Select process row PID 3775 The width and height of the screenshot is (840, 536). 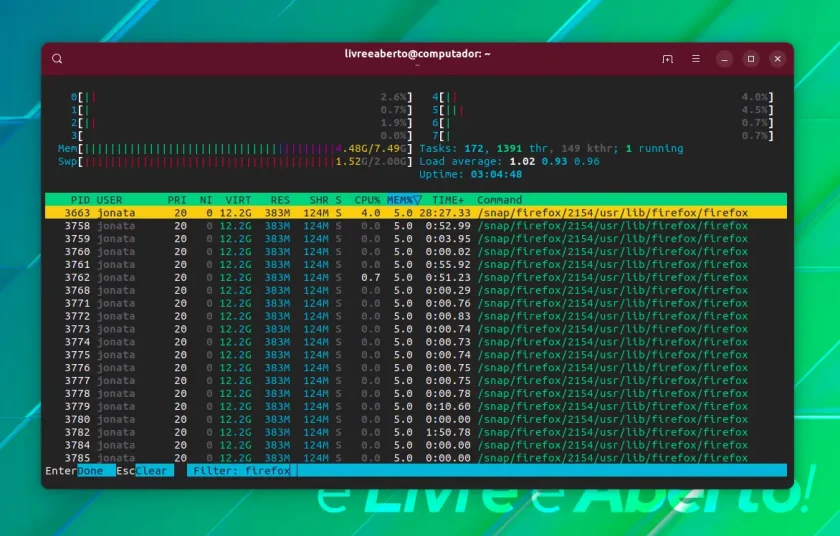[416, 354]
